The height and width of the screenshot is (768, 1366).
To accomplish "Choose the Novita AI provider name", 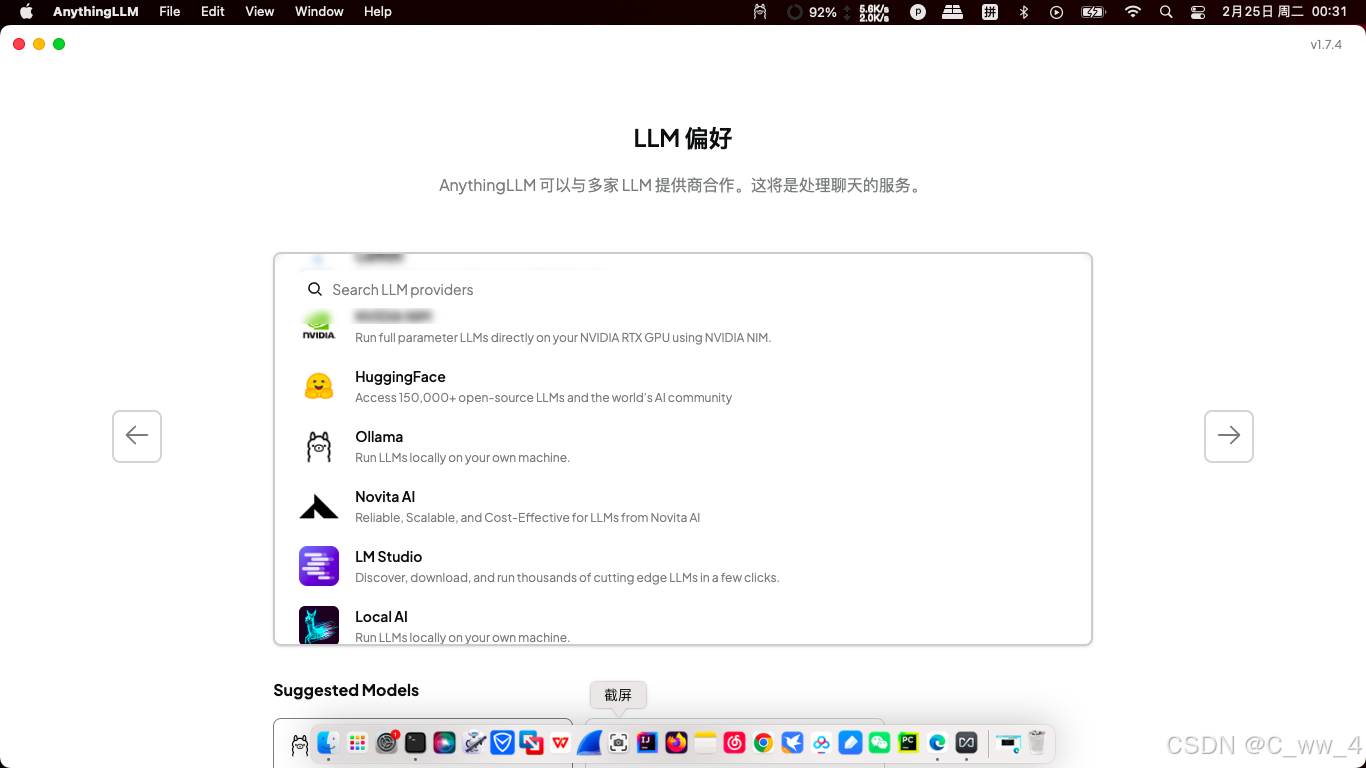I will point(385,497).
